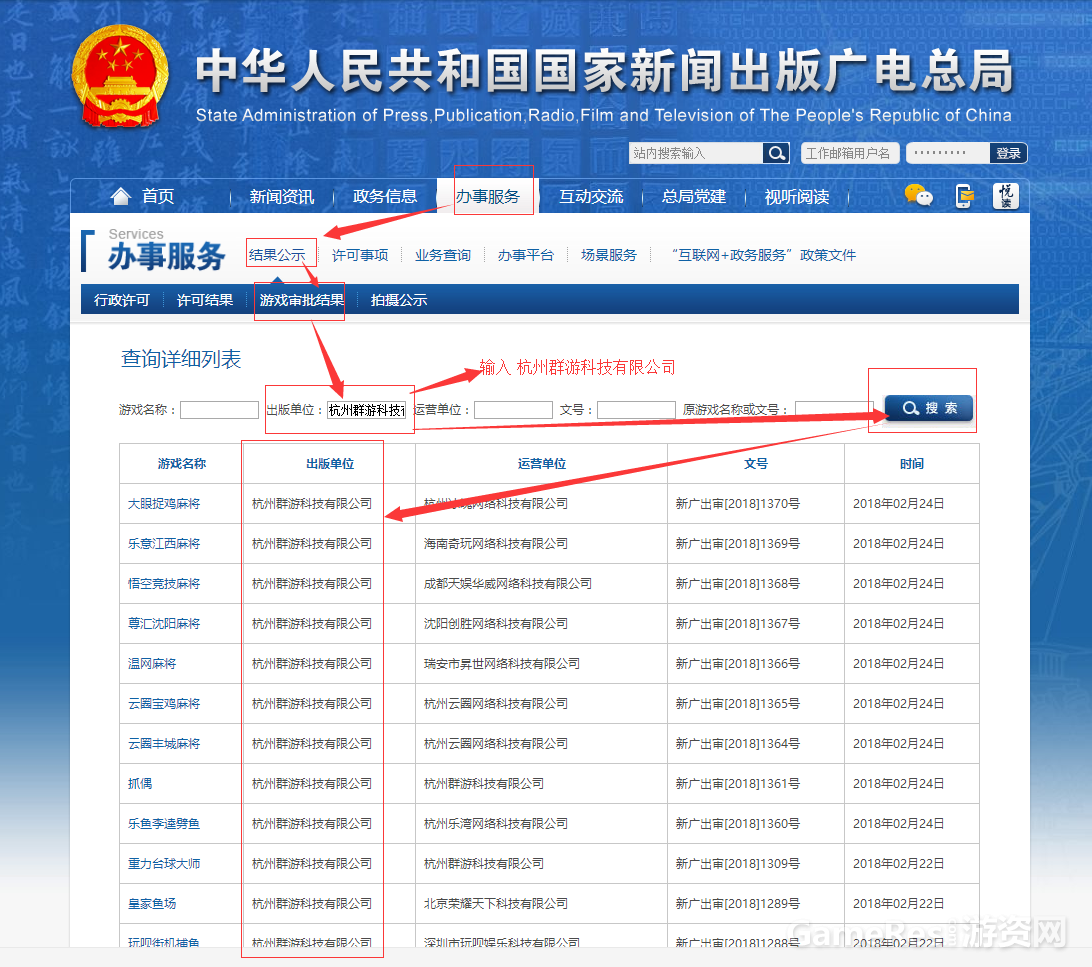Open the 温网麻将 game link
1092x967 pixels.
coord(152,663)
